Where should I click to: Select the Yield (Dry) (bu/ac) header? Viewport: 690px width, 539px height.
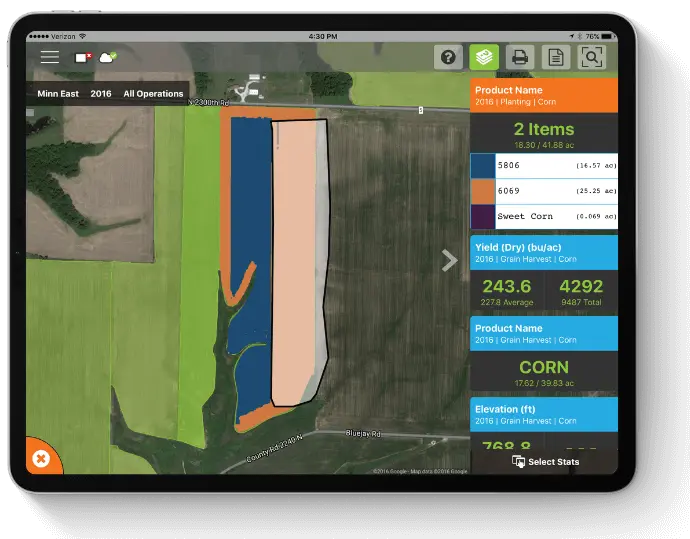(x=544, y=251)
